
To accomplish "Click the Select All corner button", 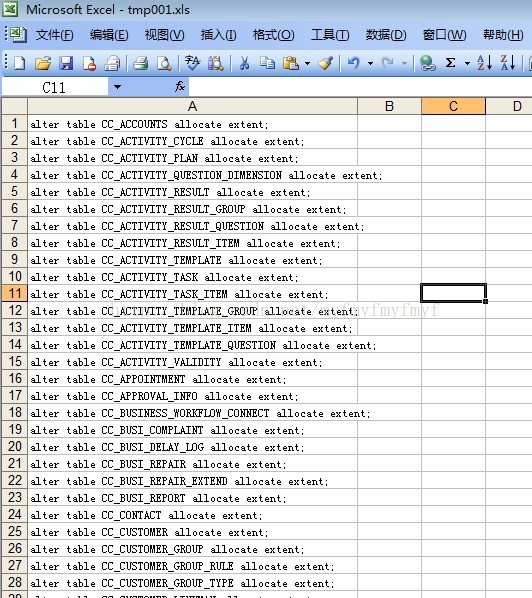I will pyautogui.click(x=14, y=106).
